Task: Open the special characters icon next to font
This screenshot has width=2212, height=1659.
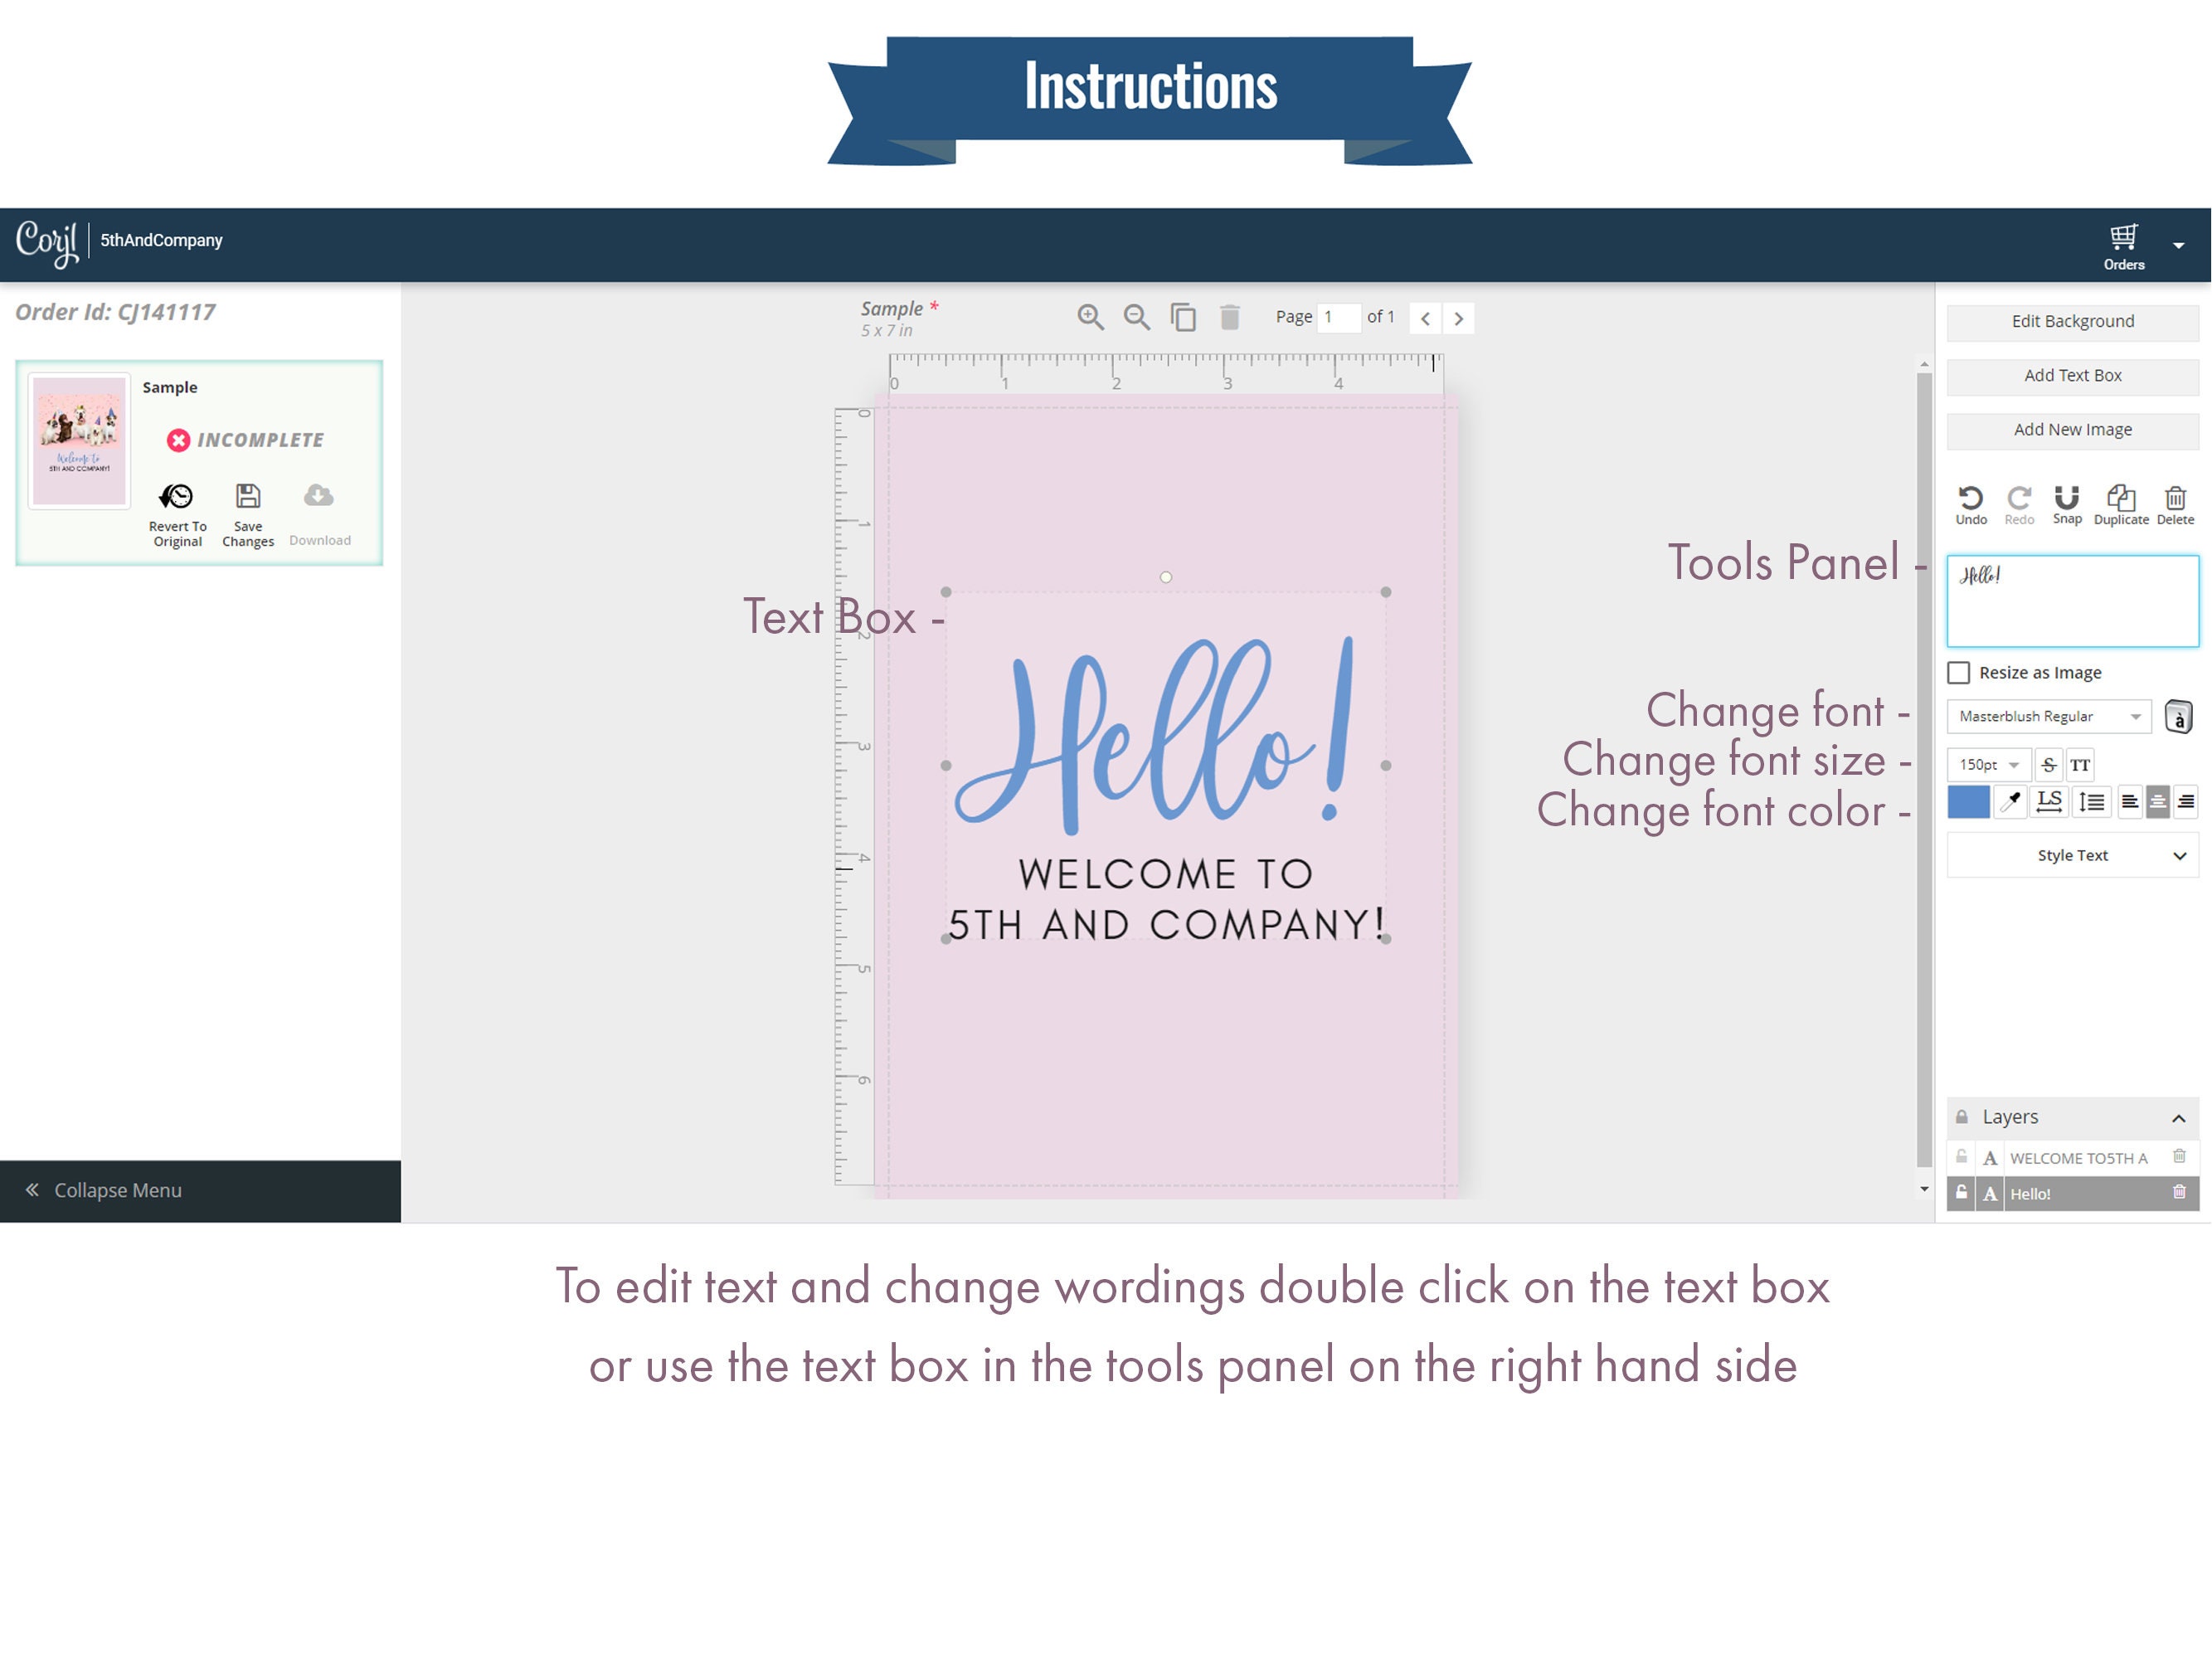Action: click(2179, 717)
